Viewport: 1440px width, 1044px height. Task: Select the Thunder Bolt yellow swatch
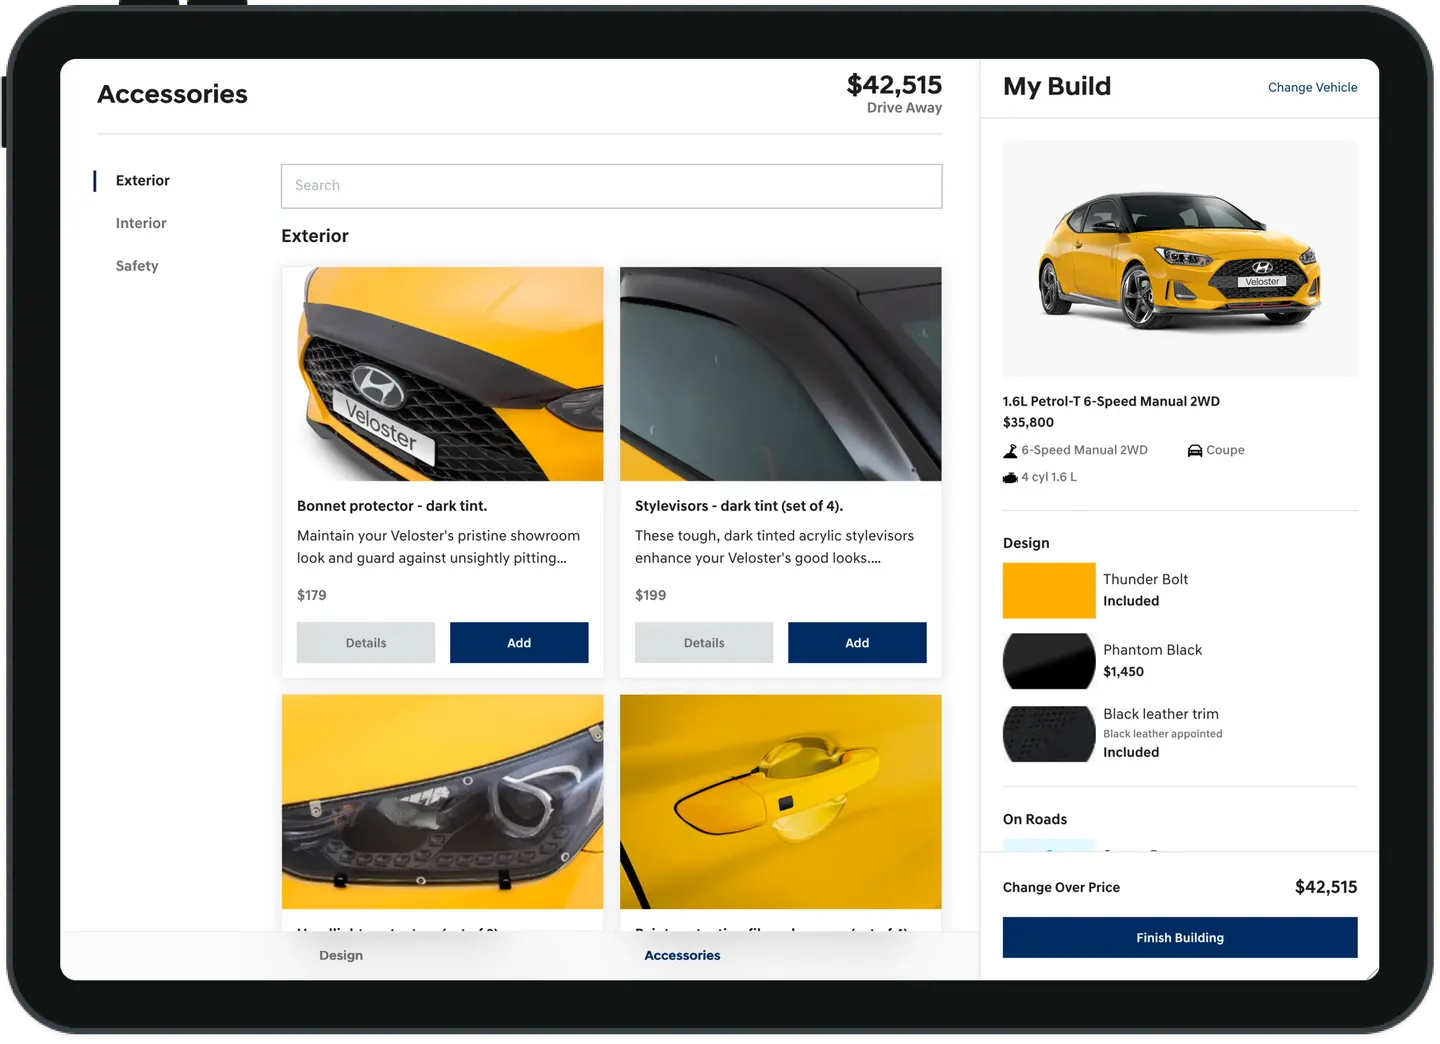[x=1049, y=591]
